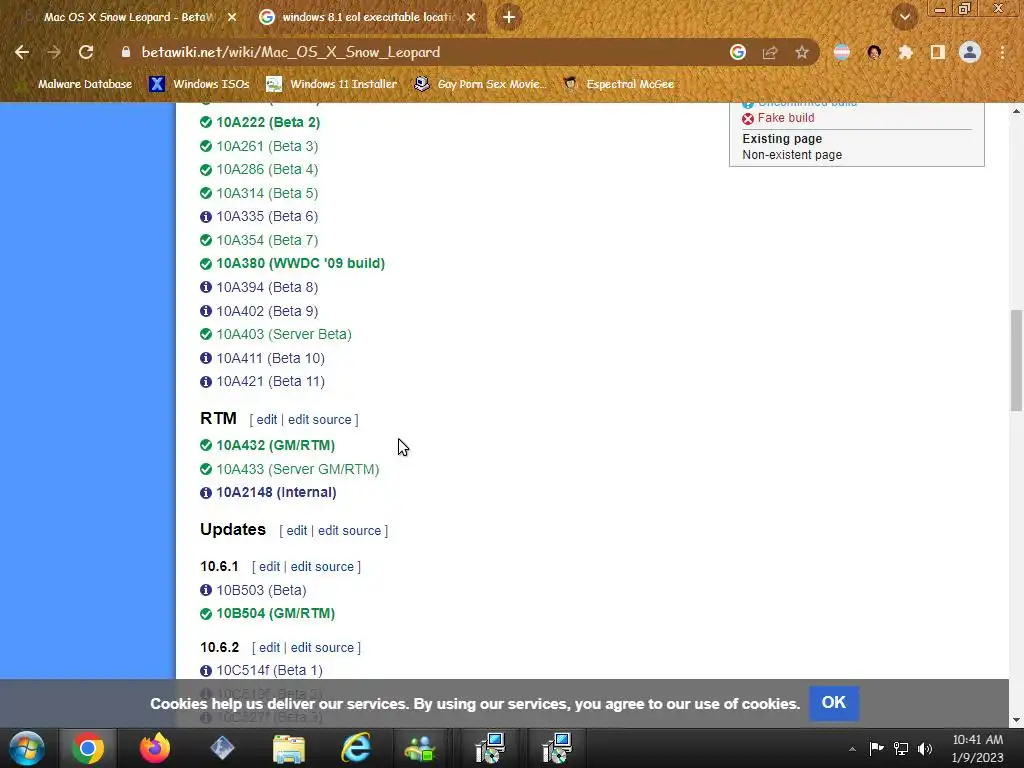Go back to the previous page
This screenshot has width=1024, height=768.
(22, 52)
